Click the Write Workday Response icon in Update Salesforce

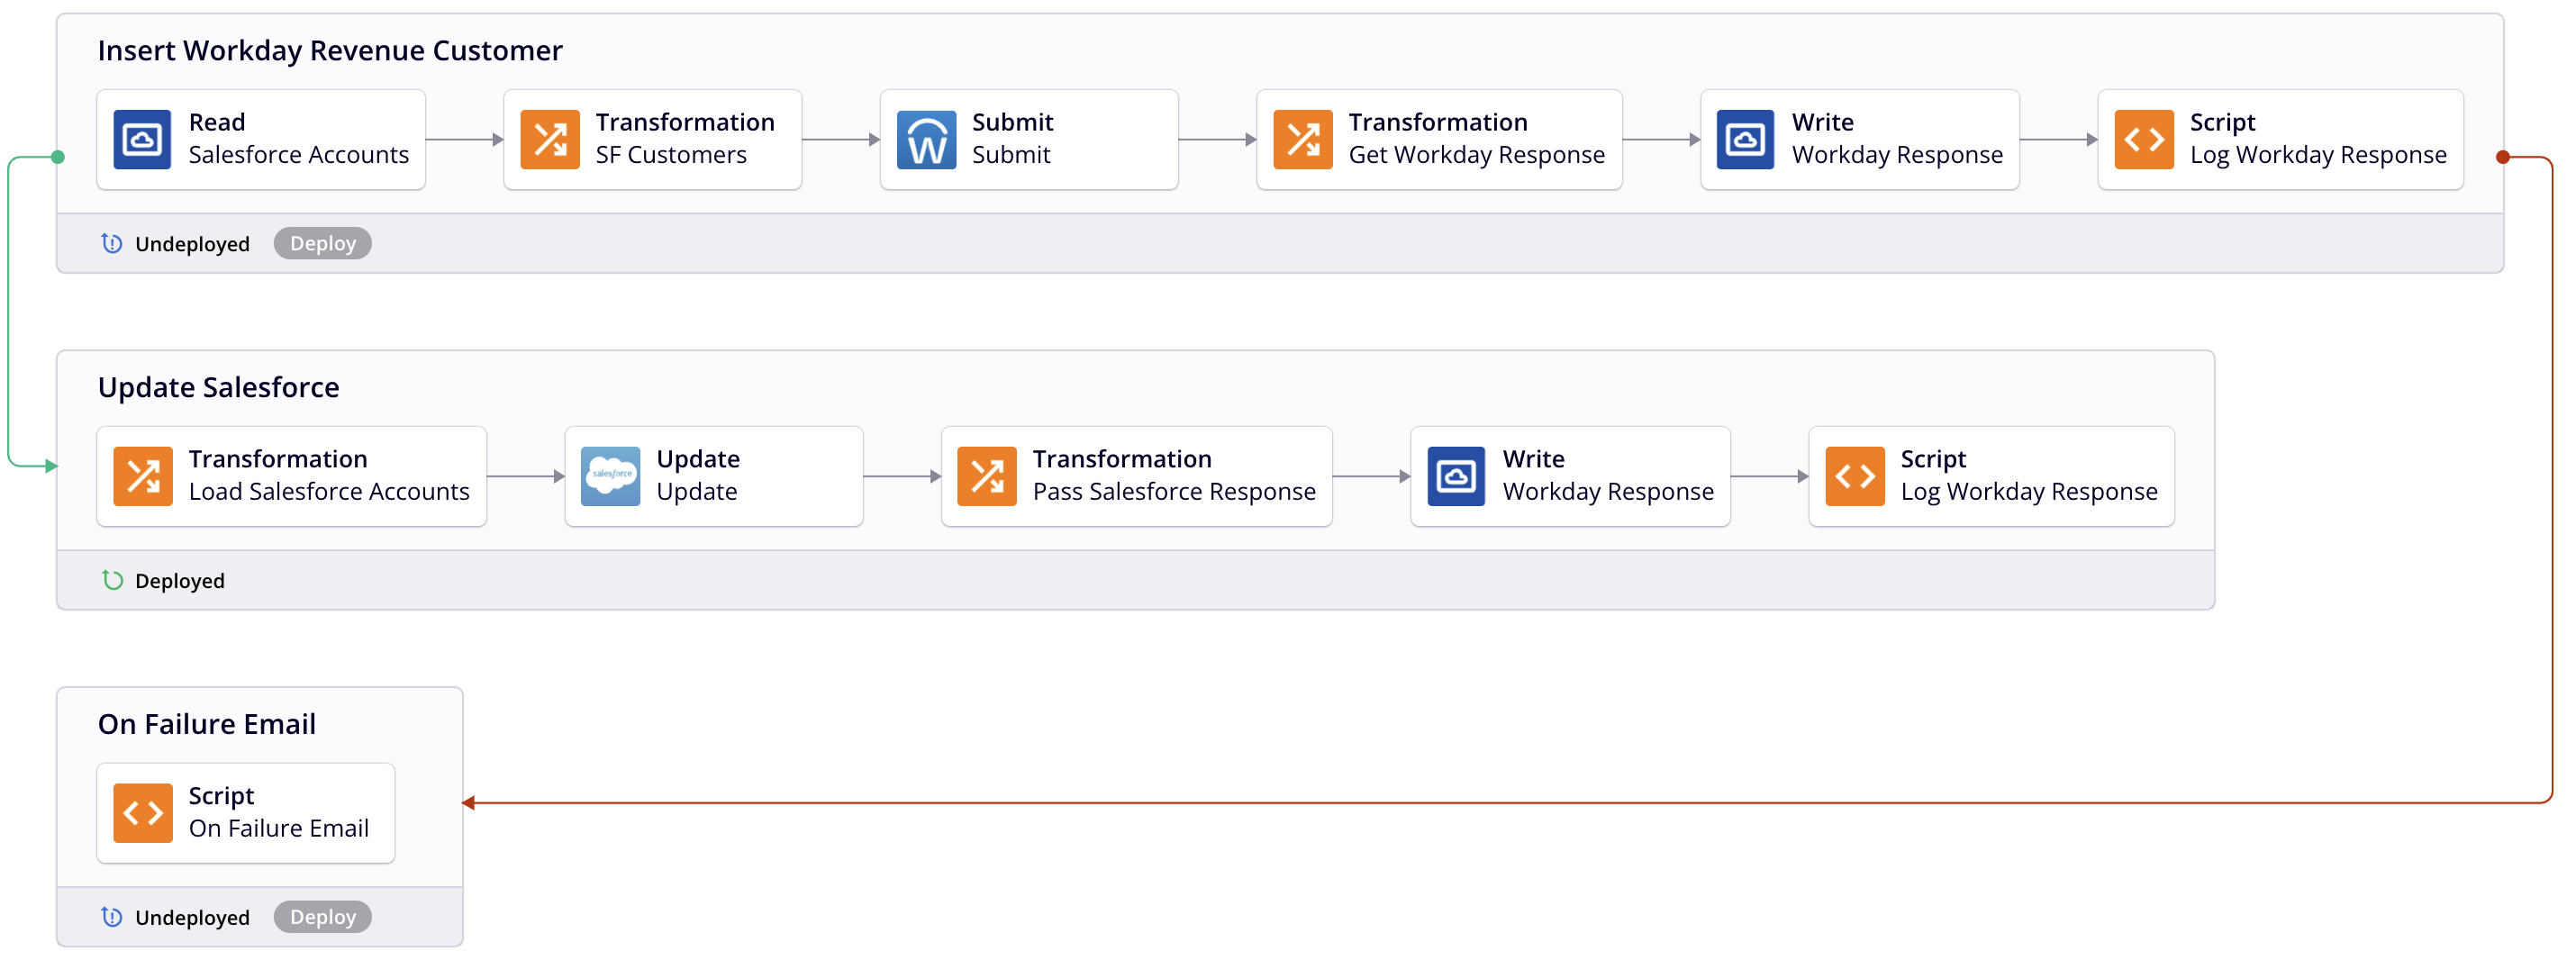pos(1455,476)
